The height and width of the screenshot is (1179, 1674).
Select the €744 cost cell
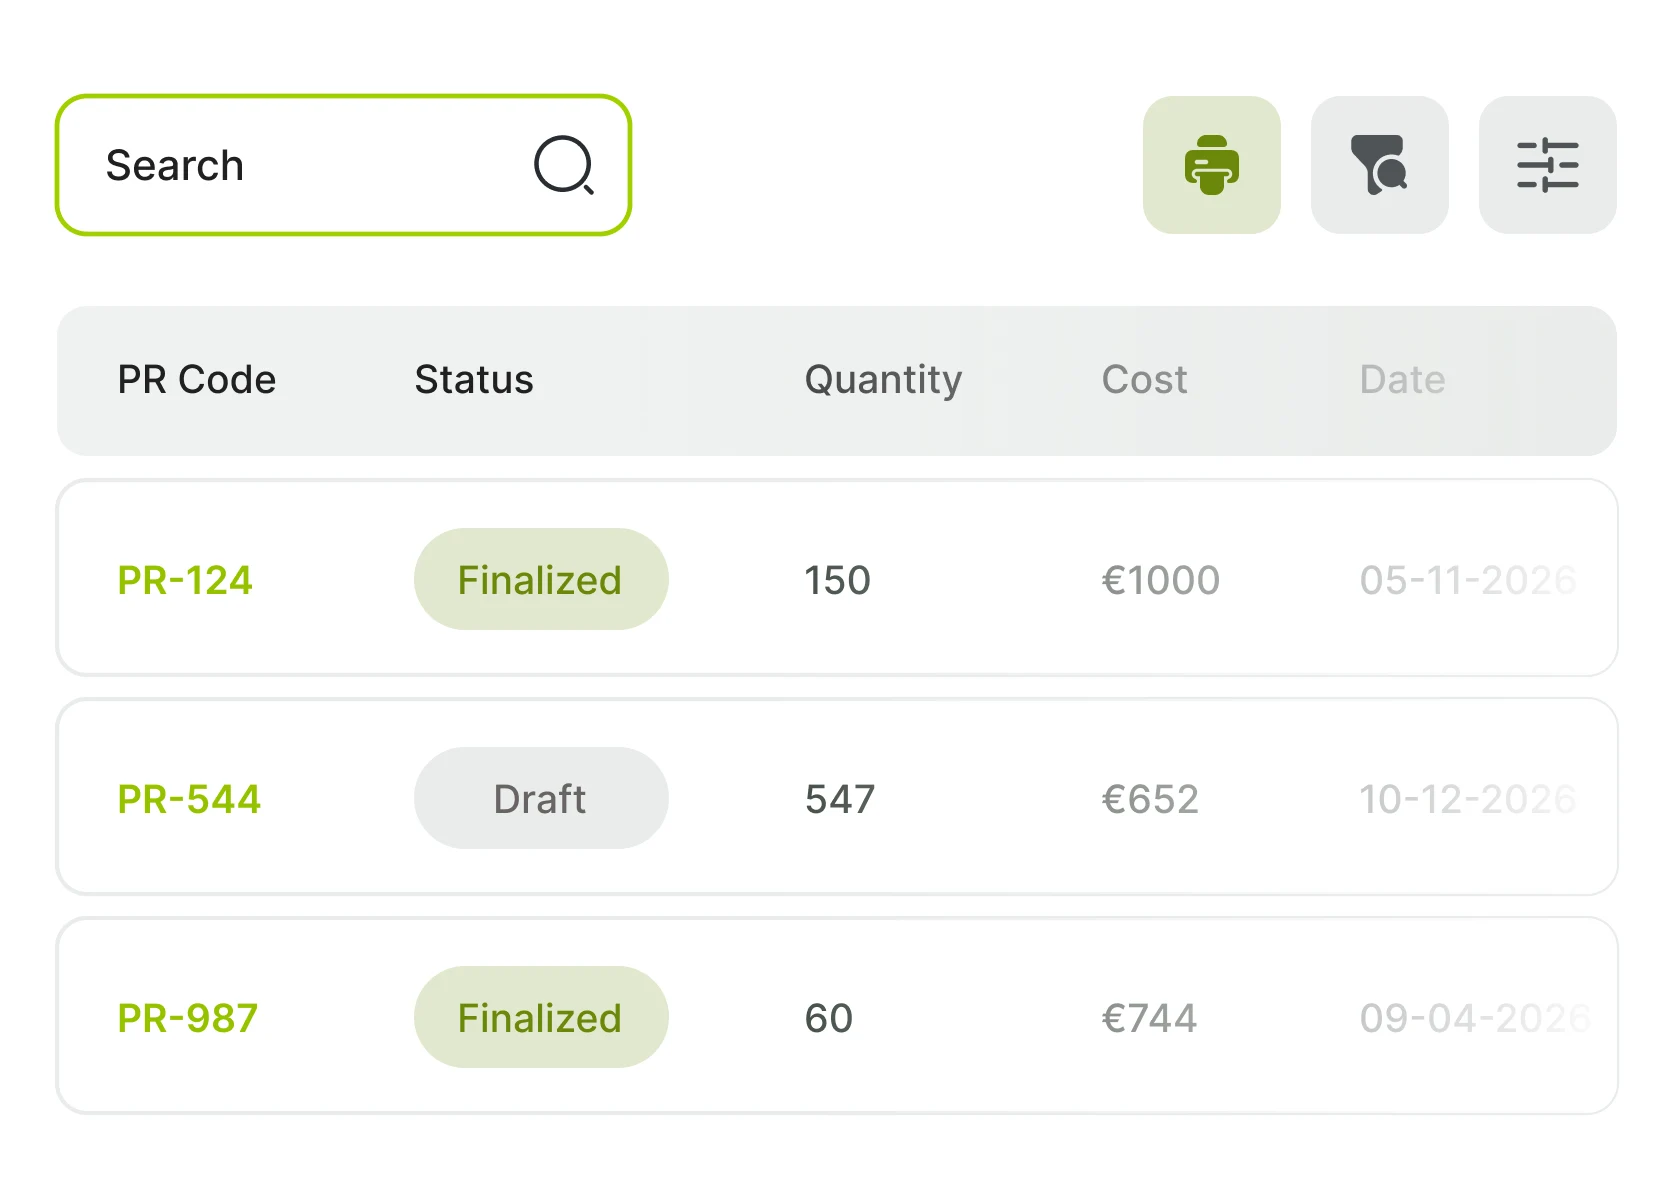tap(1149, 1018)
